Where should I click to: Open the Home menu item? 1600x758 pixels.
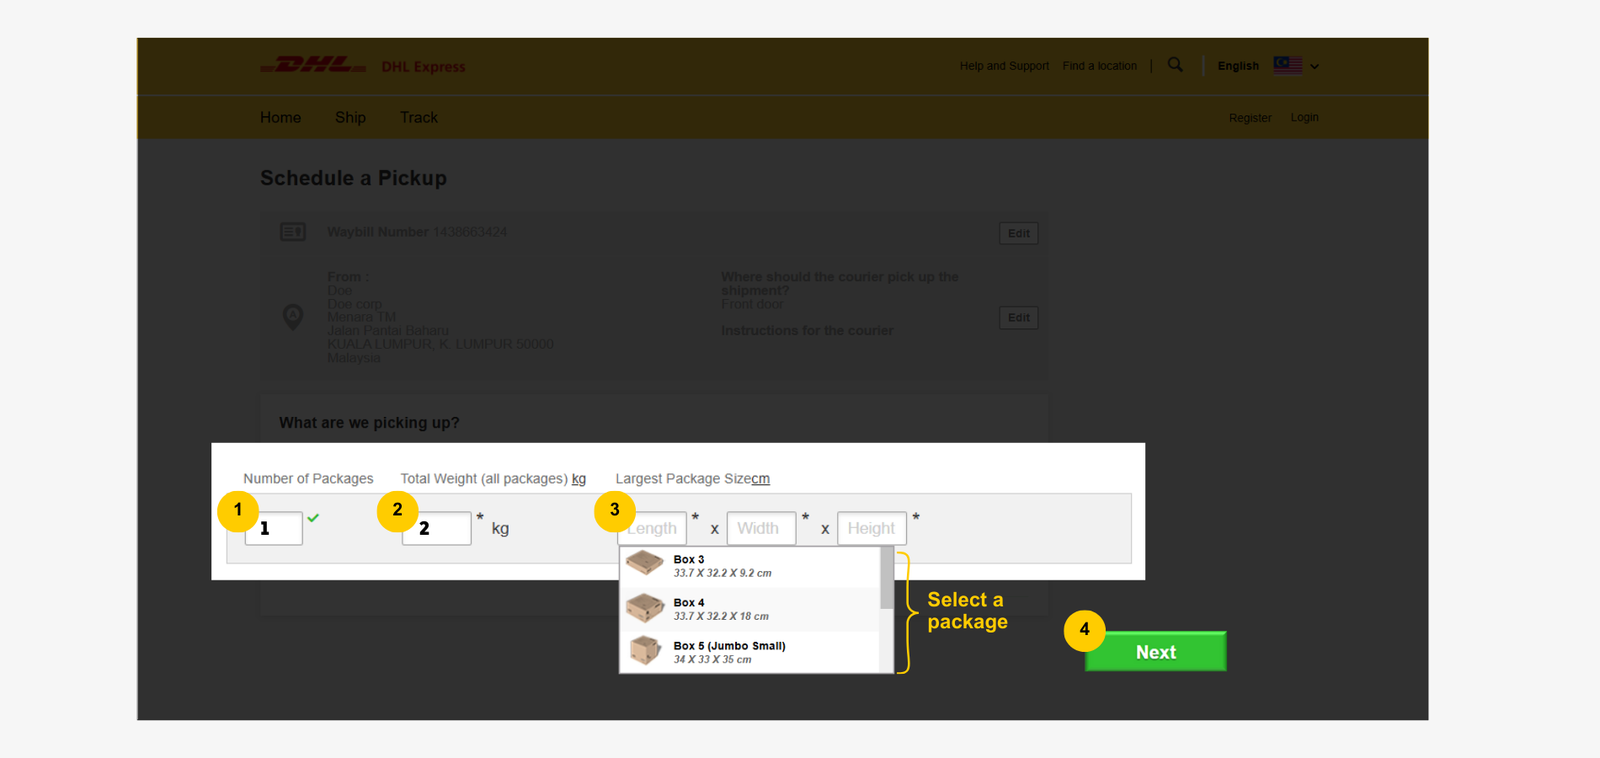click(x=280, y=117)
